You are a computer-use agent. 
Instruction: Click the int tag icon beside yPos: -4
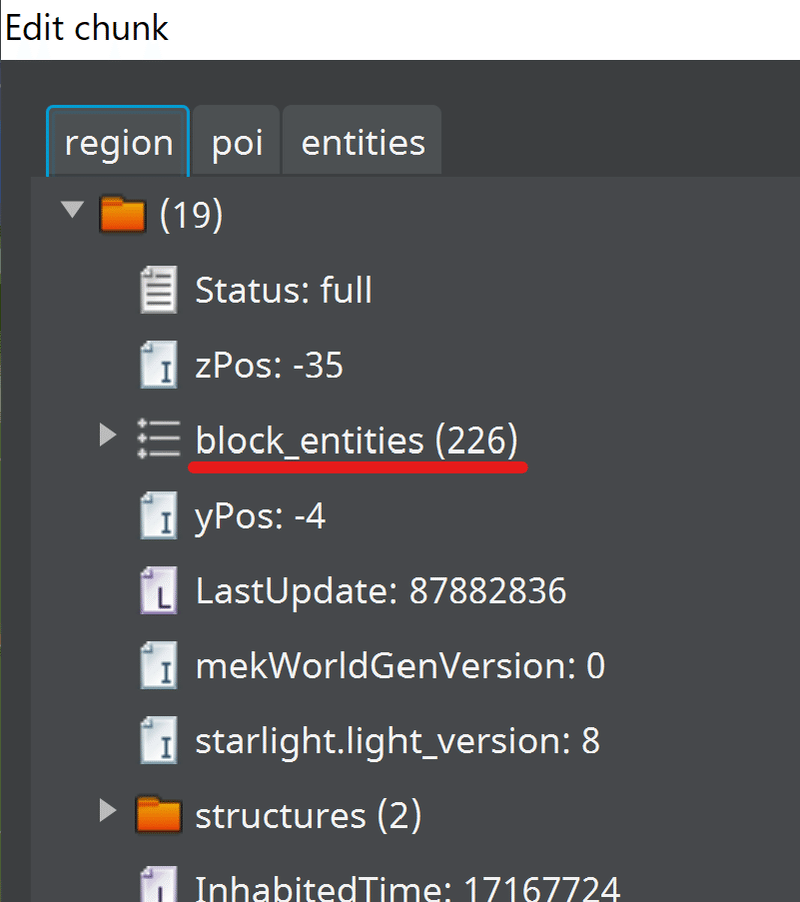[x=160, y=515]
